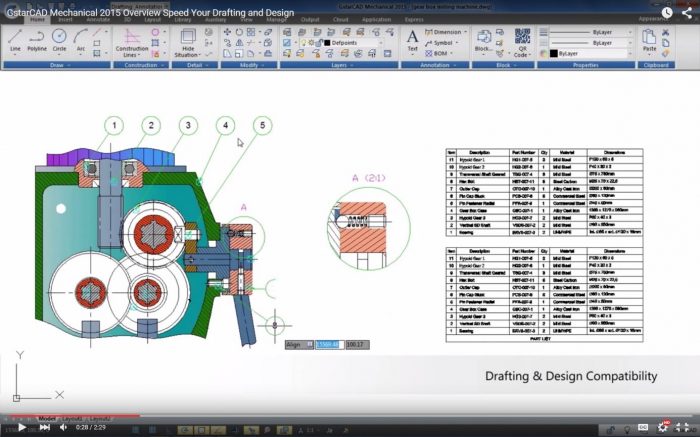Open the Construction Lines tool
Screen dimensions: 700x437
pyautogui.click(x=132, y=42)
